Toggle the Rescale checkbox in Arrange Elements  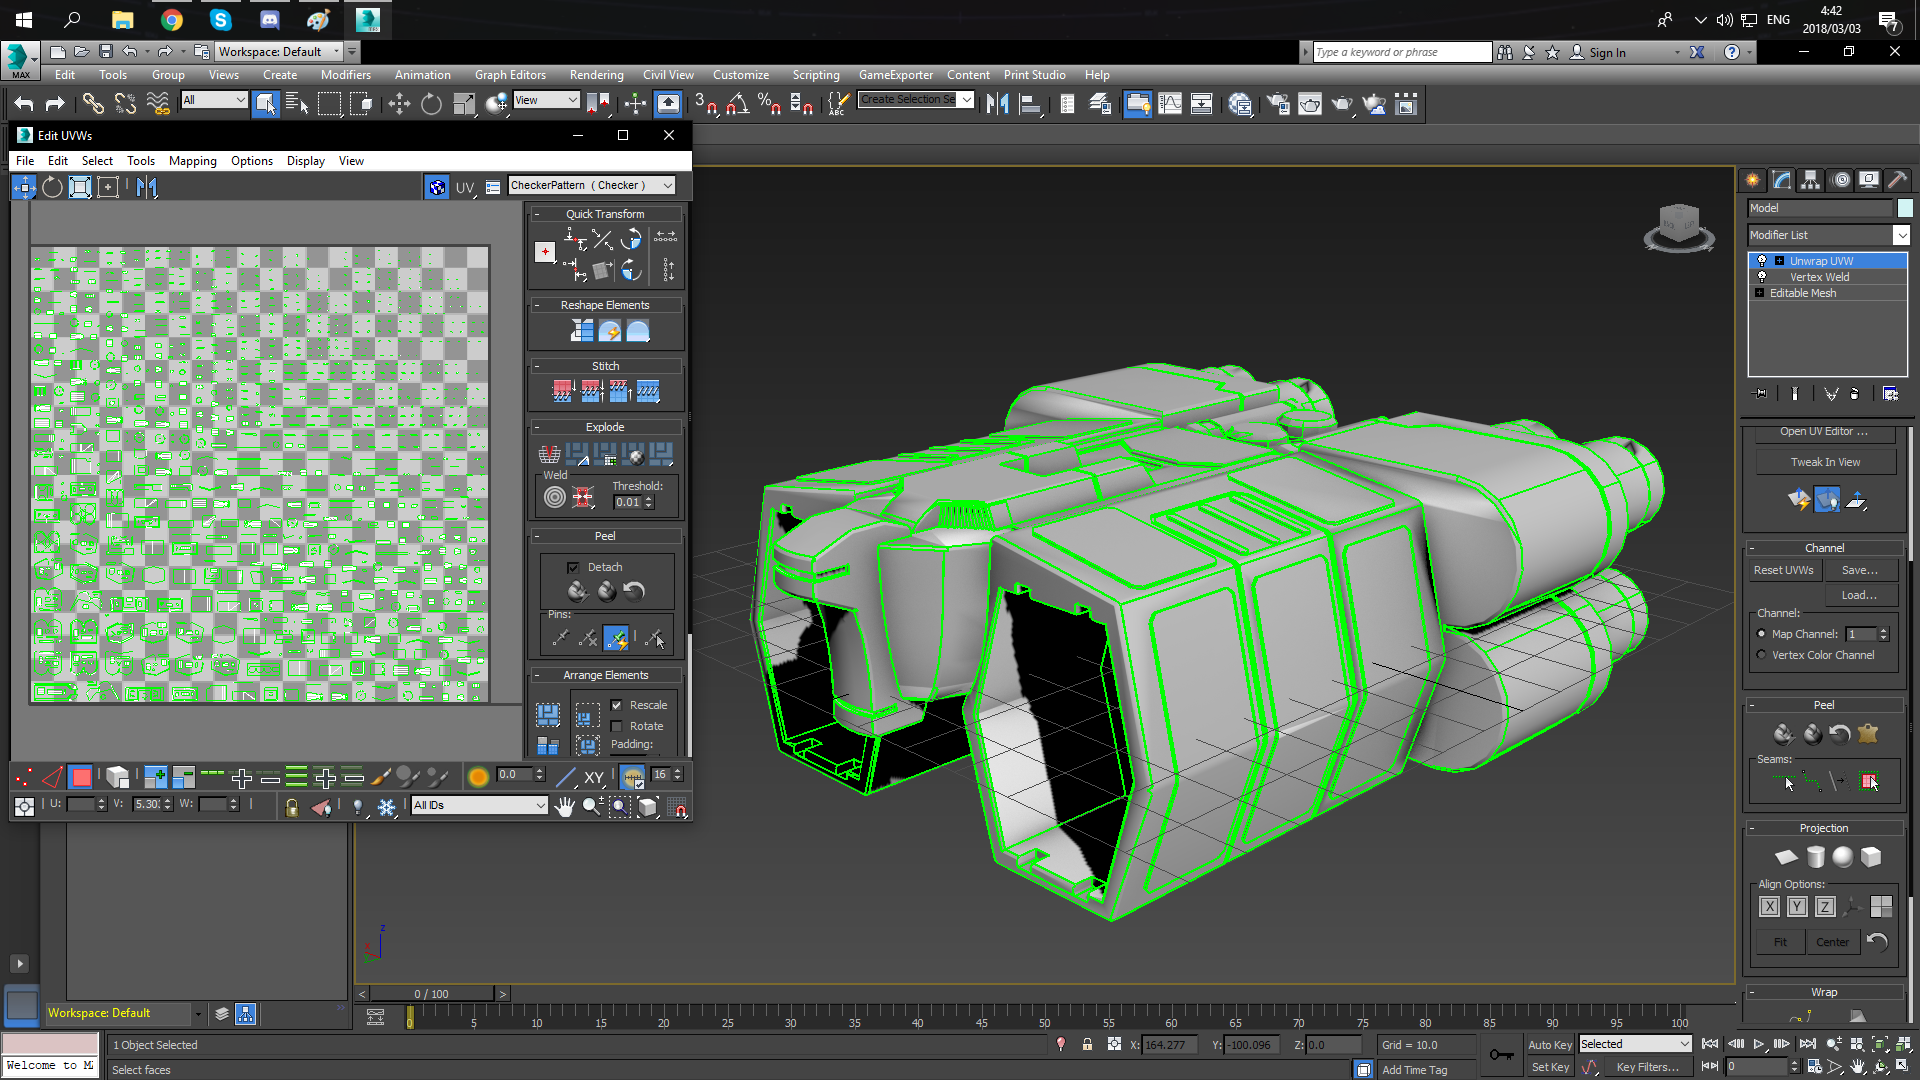pos(617,704)
